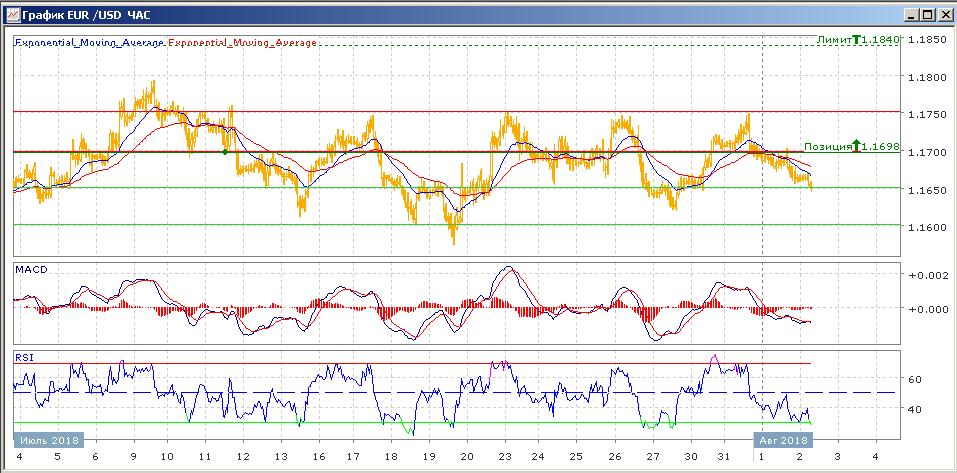Image resolution: width=957 pixels, height=473 pixels.
Task: Click date label 23 on time axis
Action: tap(505, 457)
